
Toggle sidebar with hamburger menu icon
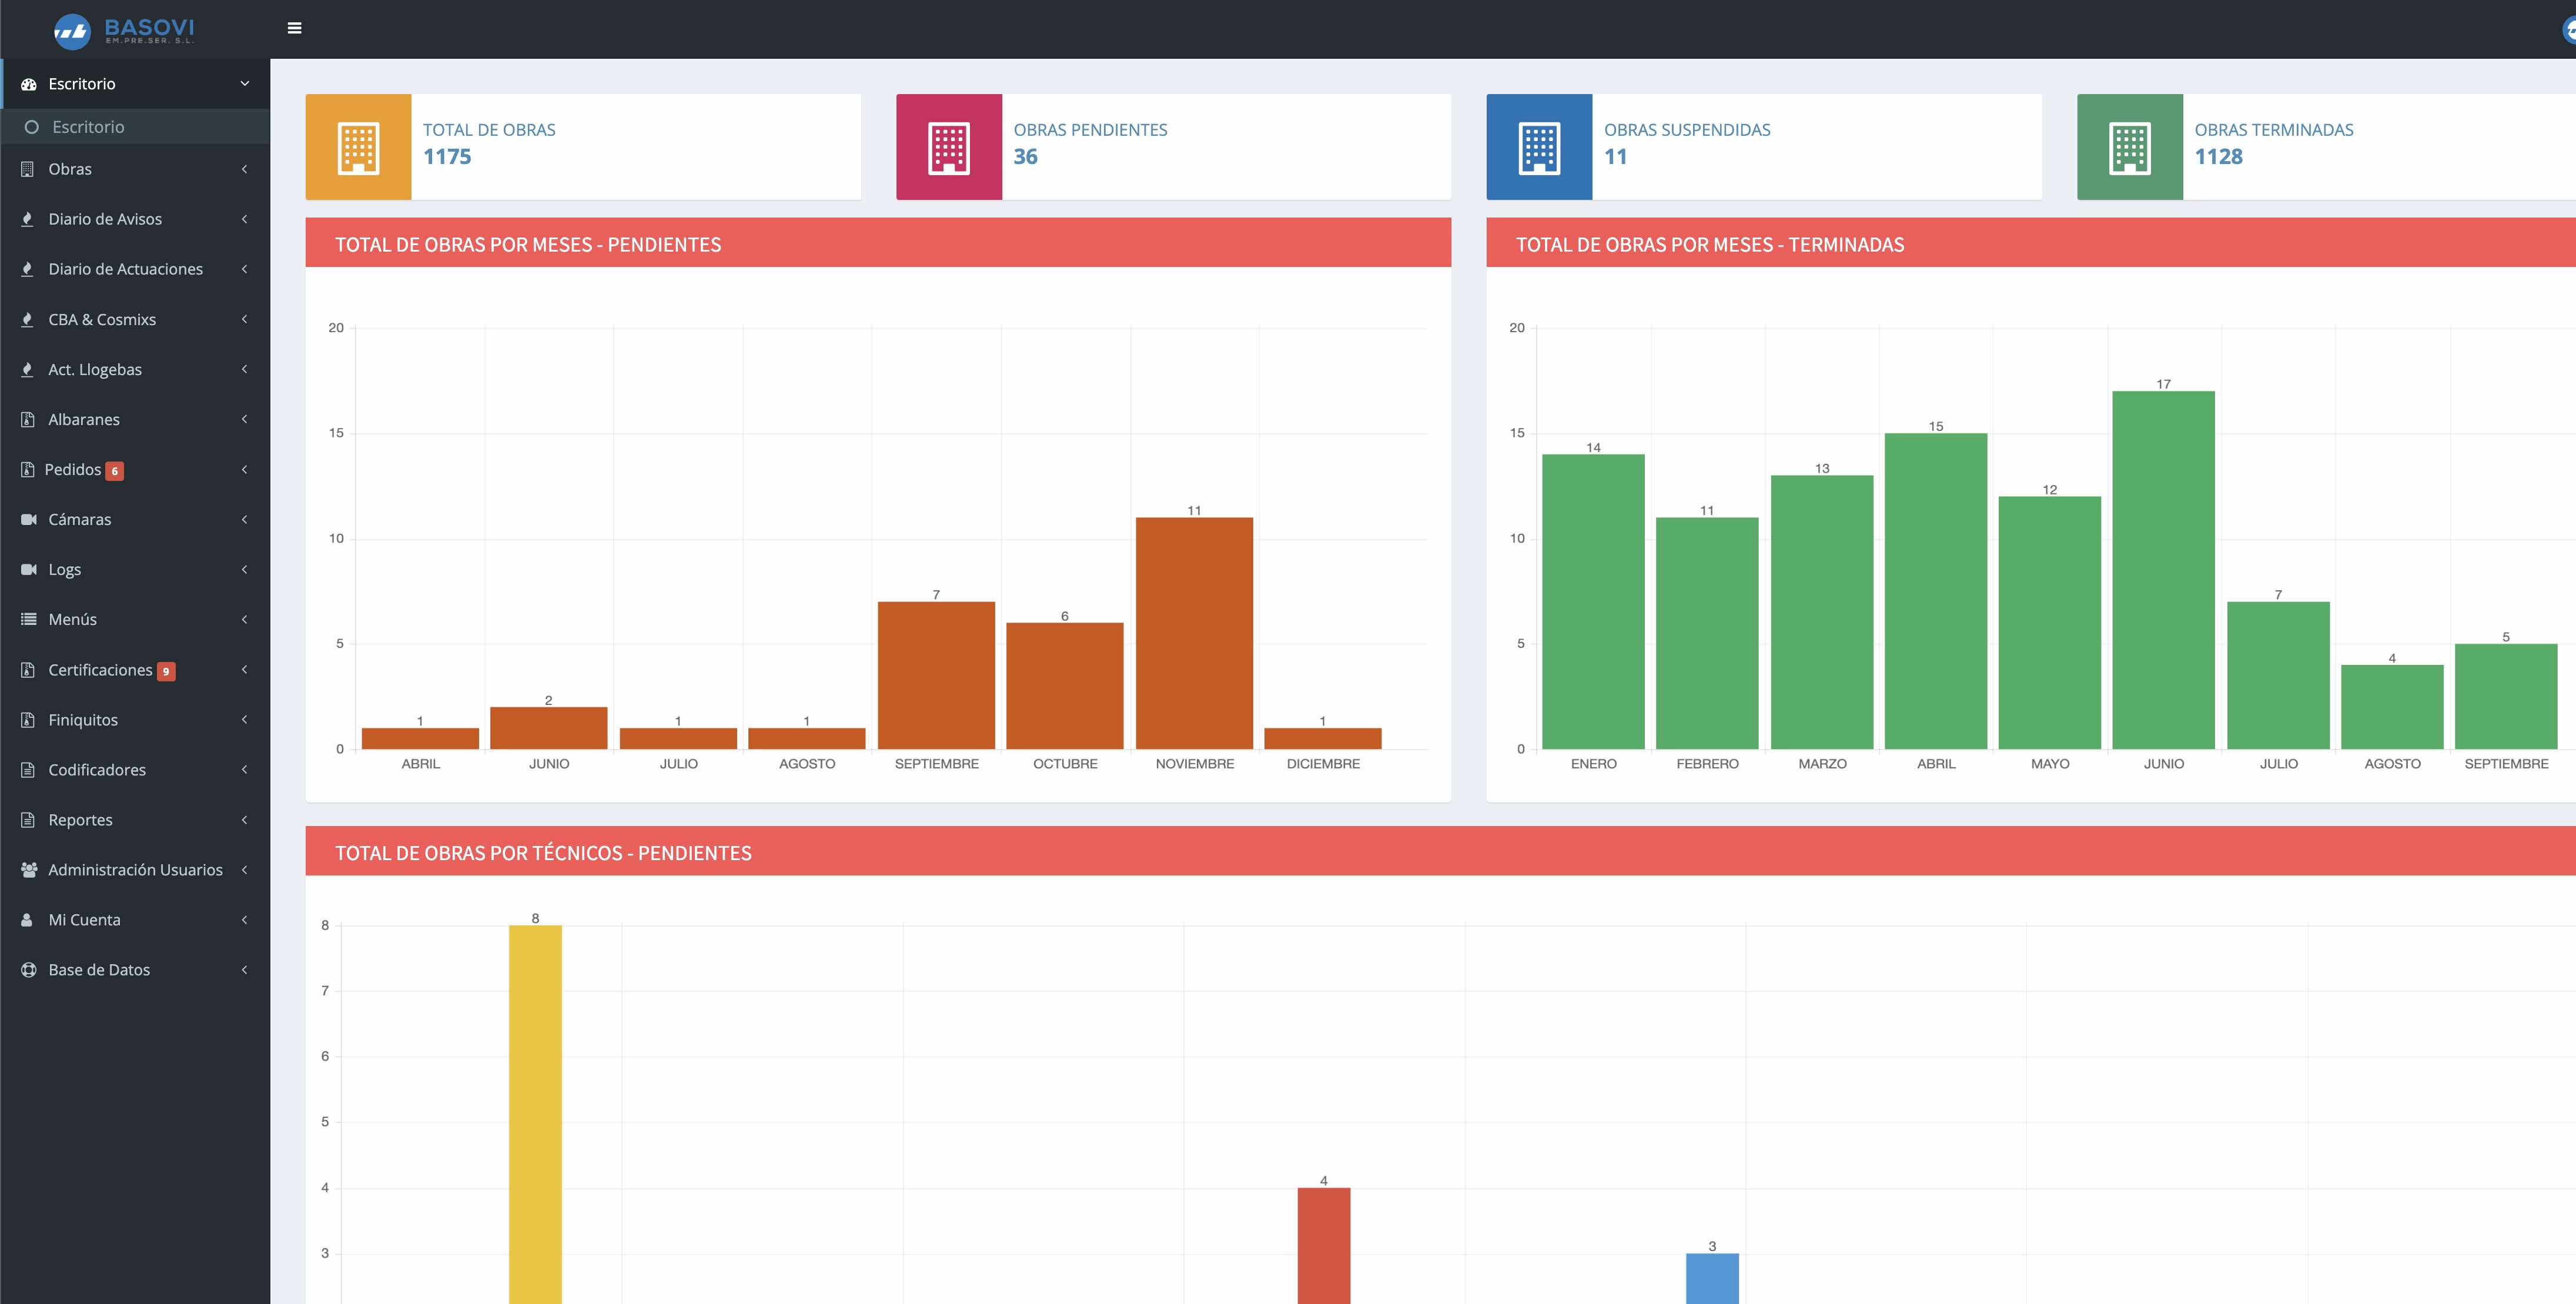coord(294,28)
